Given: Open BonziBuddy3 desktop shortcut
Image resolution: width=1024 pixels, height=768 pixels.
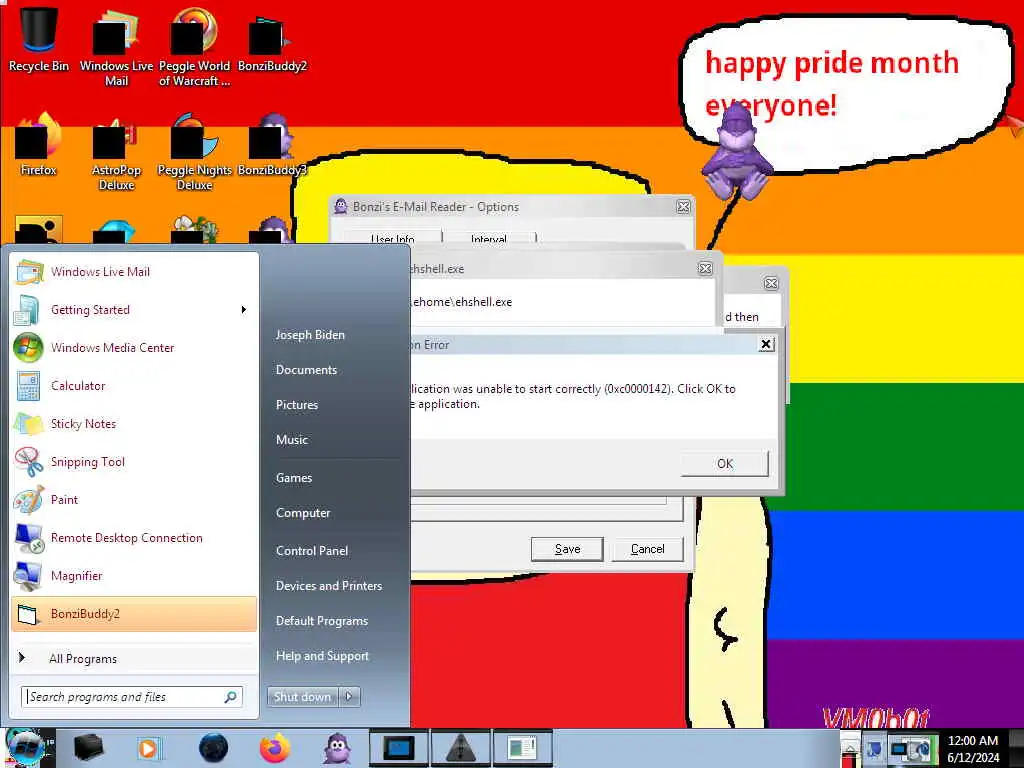Looking at the screenshot, I should click(272, 145).
